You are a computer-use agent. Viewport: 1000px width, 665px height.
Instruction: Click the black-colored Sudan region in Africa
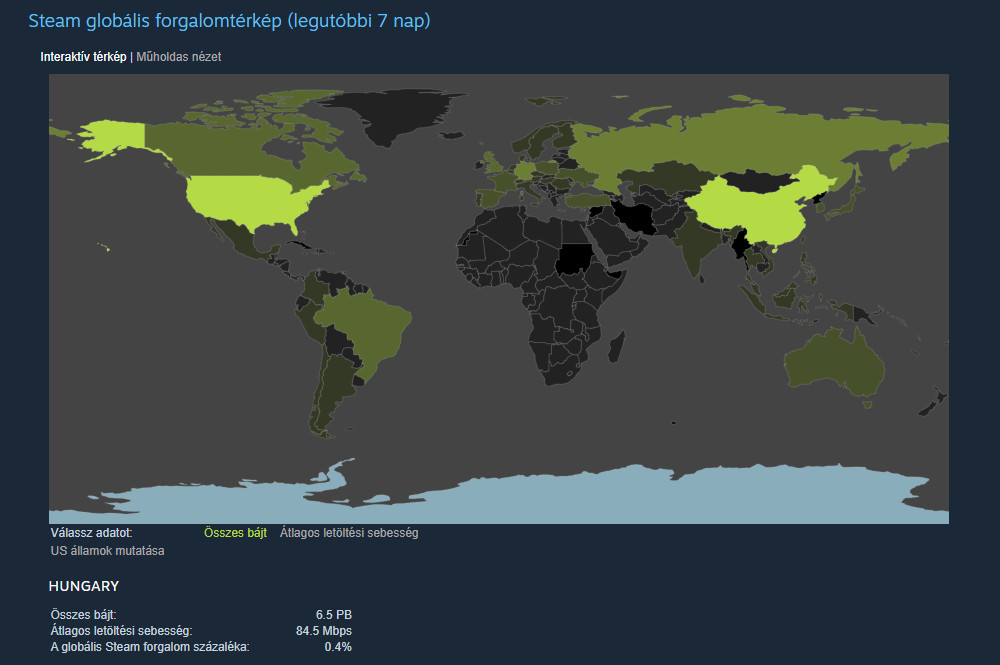click(x=574, y=259)
